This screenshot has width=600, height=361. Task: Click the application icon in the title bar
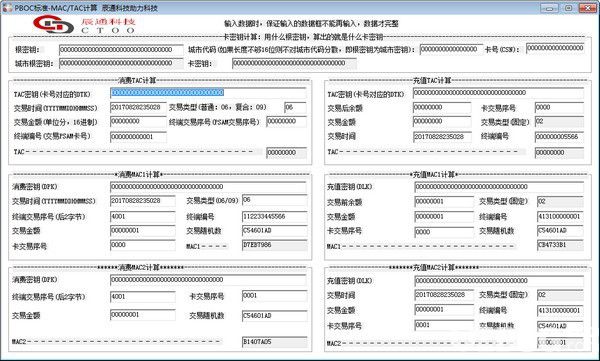tap(7, 8)
